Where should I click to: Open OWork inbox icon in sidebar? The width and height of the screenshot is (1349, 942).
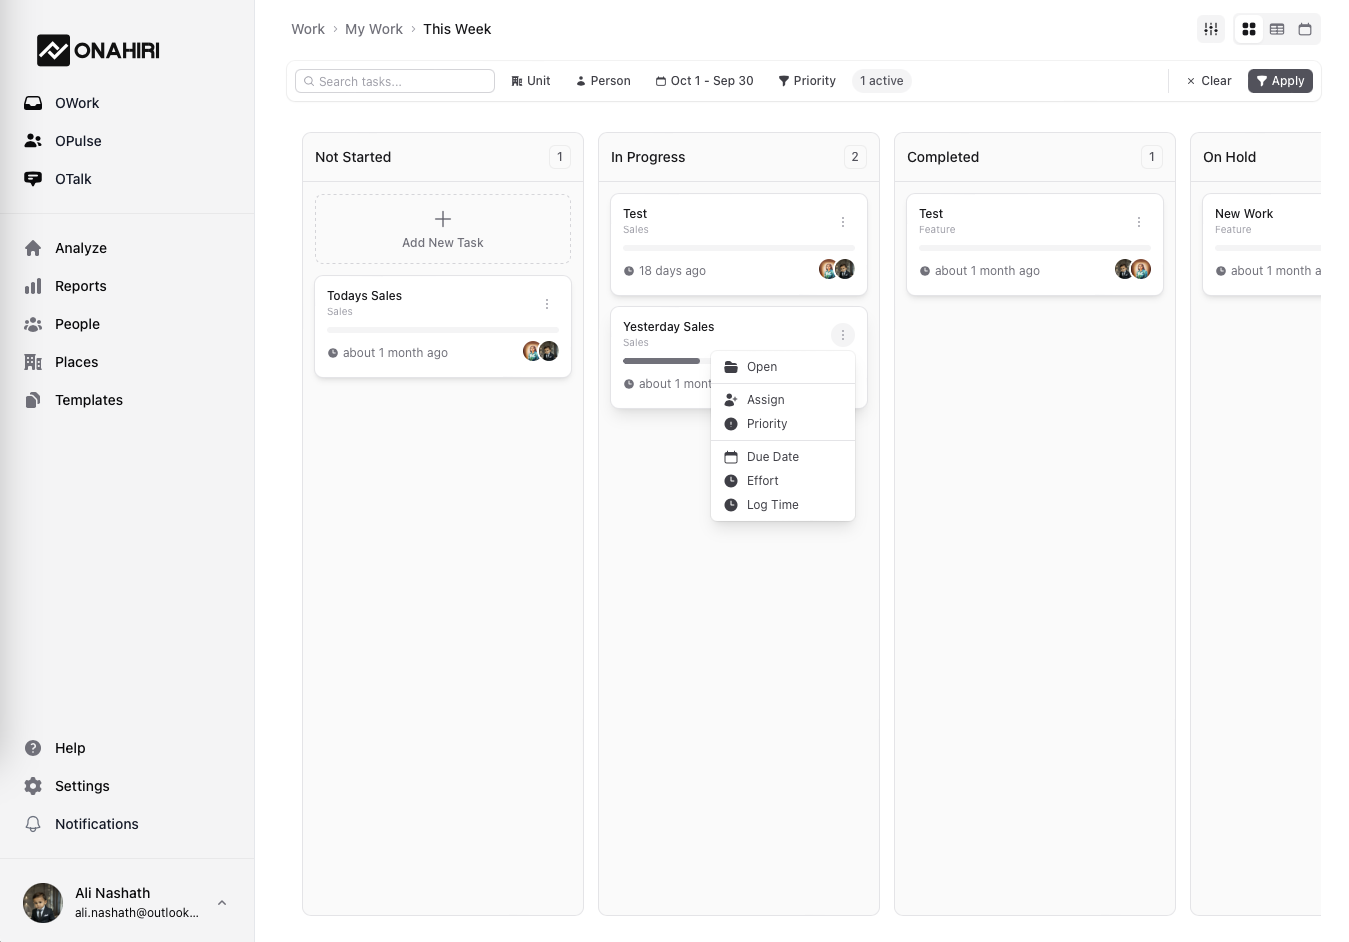pos(33,103)
